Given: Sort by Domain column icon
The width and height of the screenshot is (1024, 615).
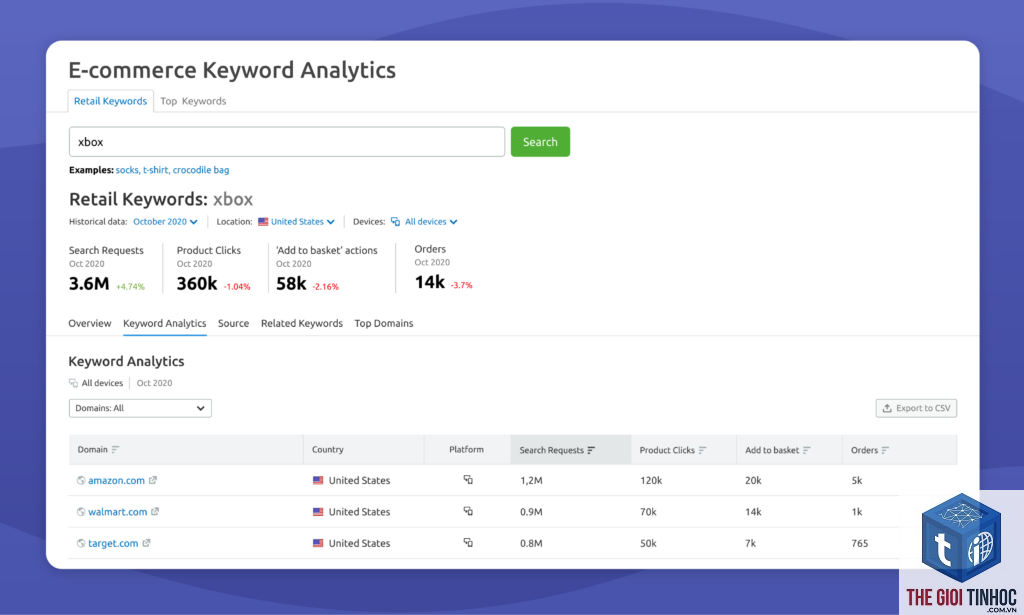Looking at the screenshot, I should (x=116, y=449).
